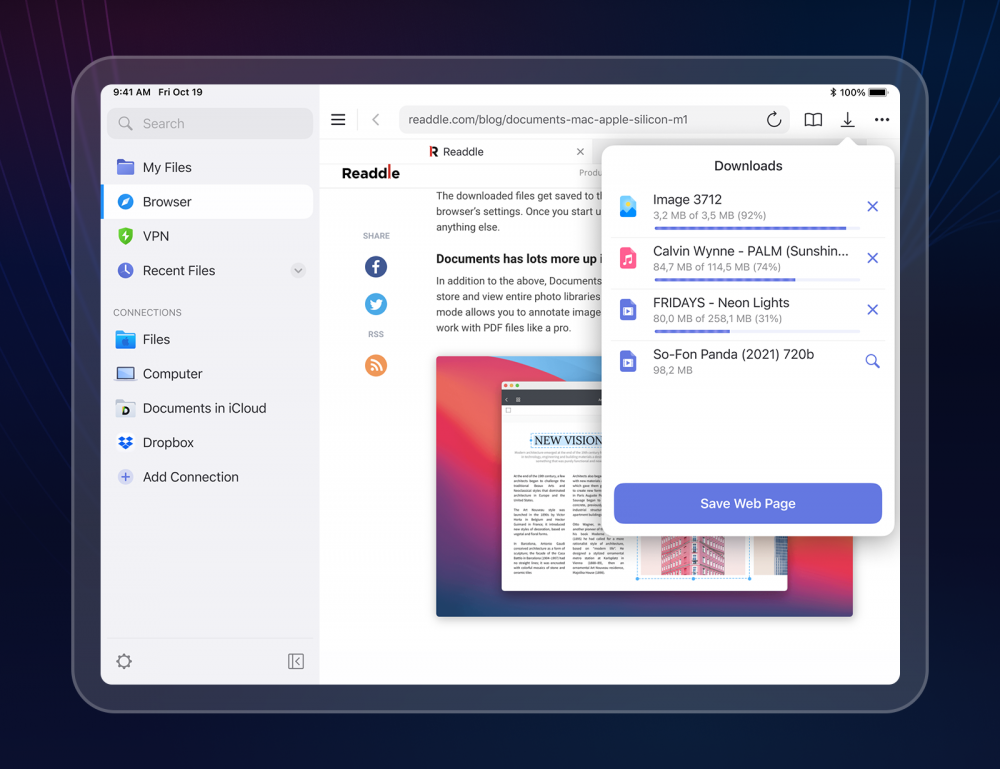Click the video file icon for FRIDAYS - Neon Lights

coord(628,310)
